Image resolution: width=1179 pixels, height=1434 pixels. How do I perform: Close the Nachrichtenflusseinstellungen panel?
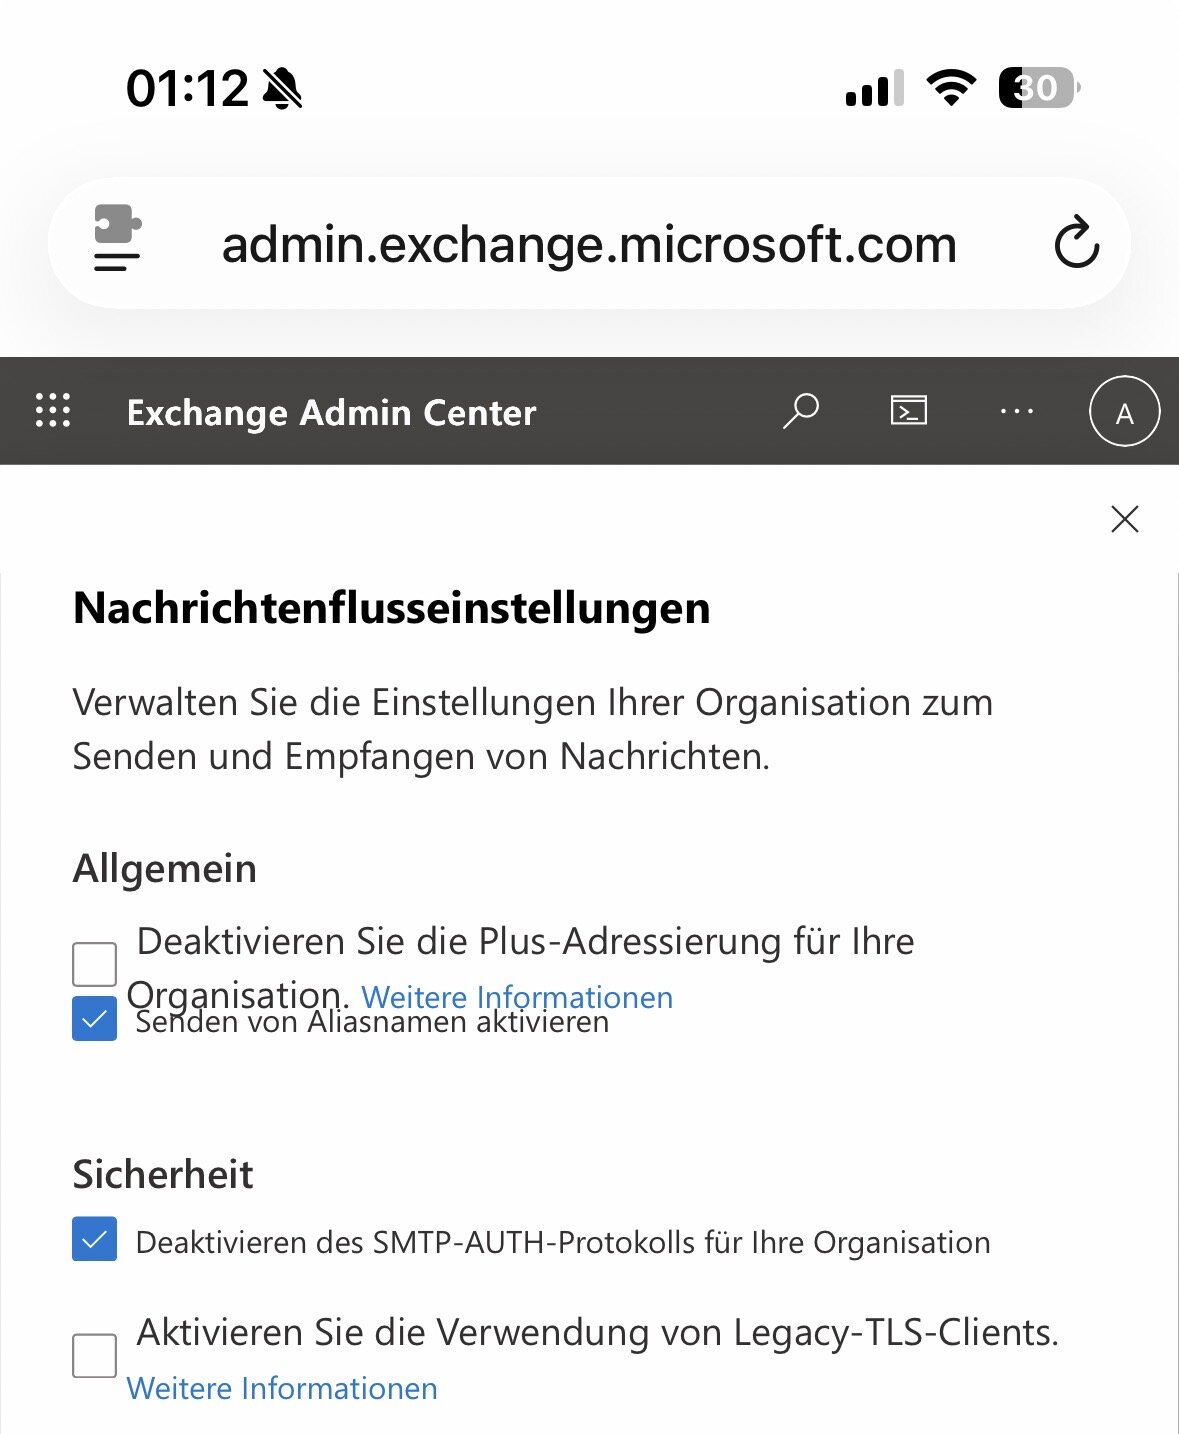1125,519
